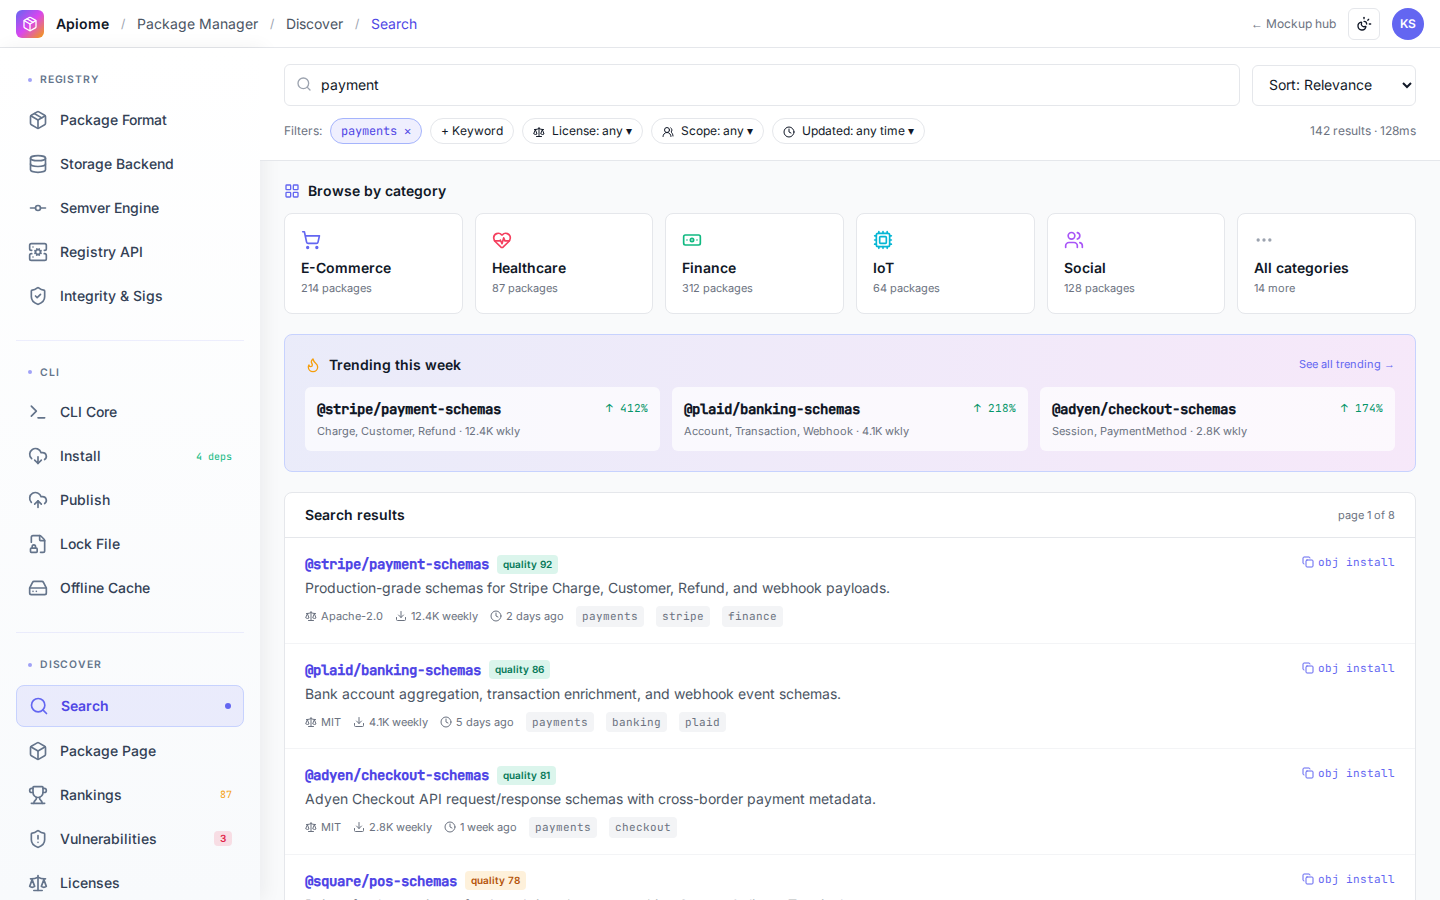Click the Offline Cache drive icon
The height and width of the screenshot is (900, 1440).
pyautogui.click(x=38, y=588)
